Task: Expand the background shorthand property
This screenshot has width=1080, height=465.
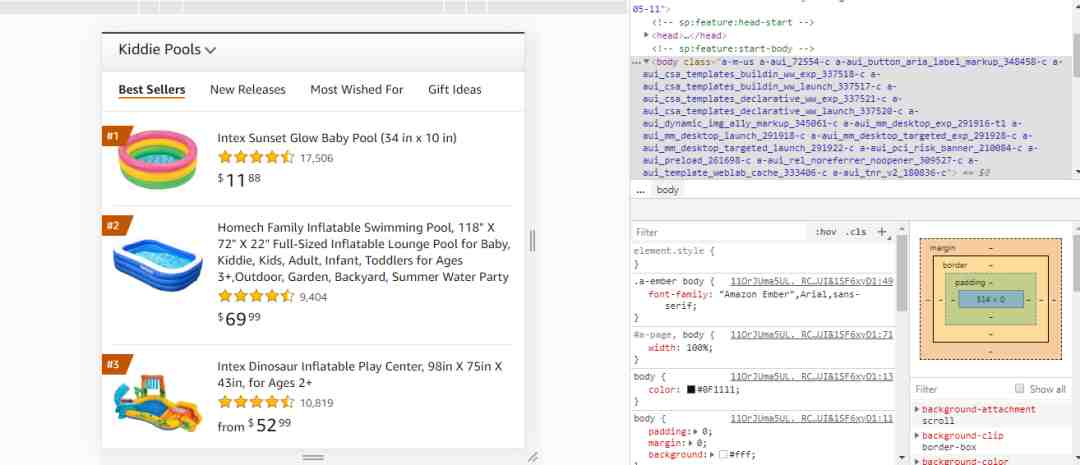Action: tap(711, 455)
